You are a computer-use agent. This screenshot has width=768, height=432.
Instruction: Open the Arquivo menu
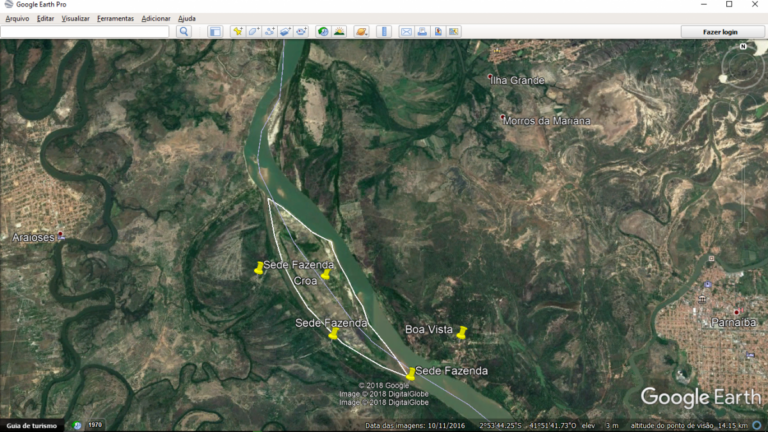[17, 19]
